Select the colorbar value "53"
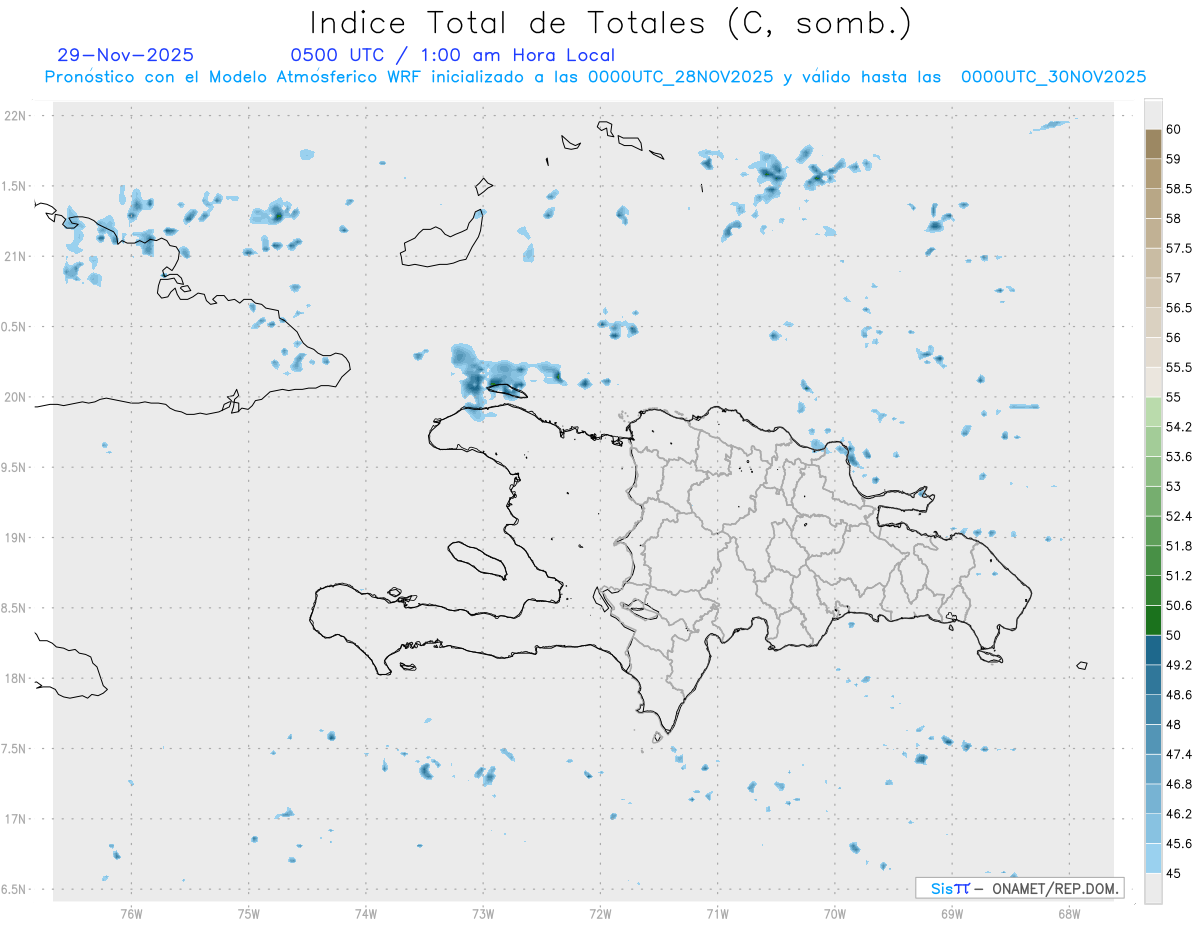 tap(1174, 486)
